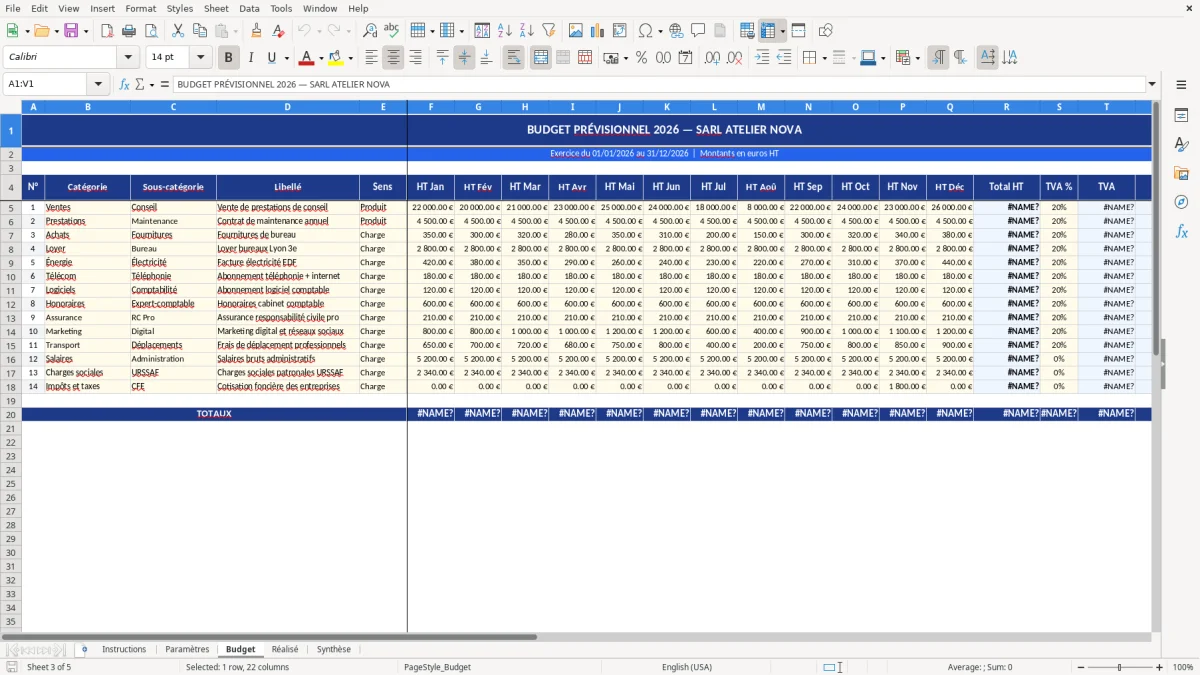Insert a comment
1200x675 pixels.
click(x=698, y=31)
